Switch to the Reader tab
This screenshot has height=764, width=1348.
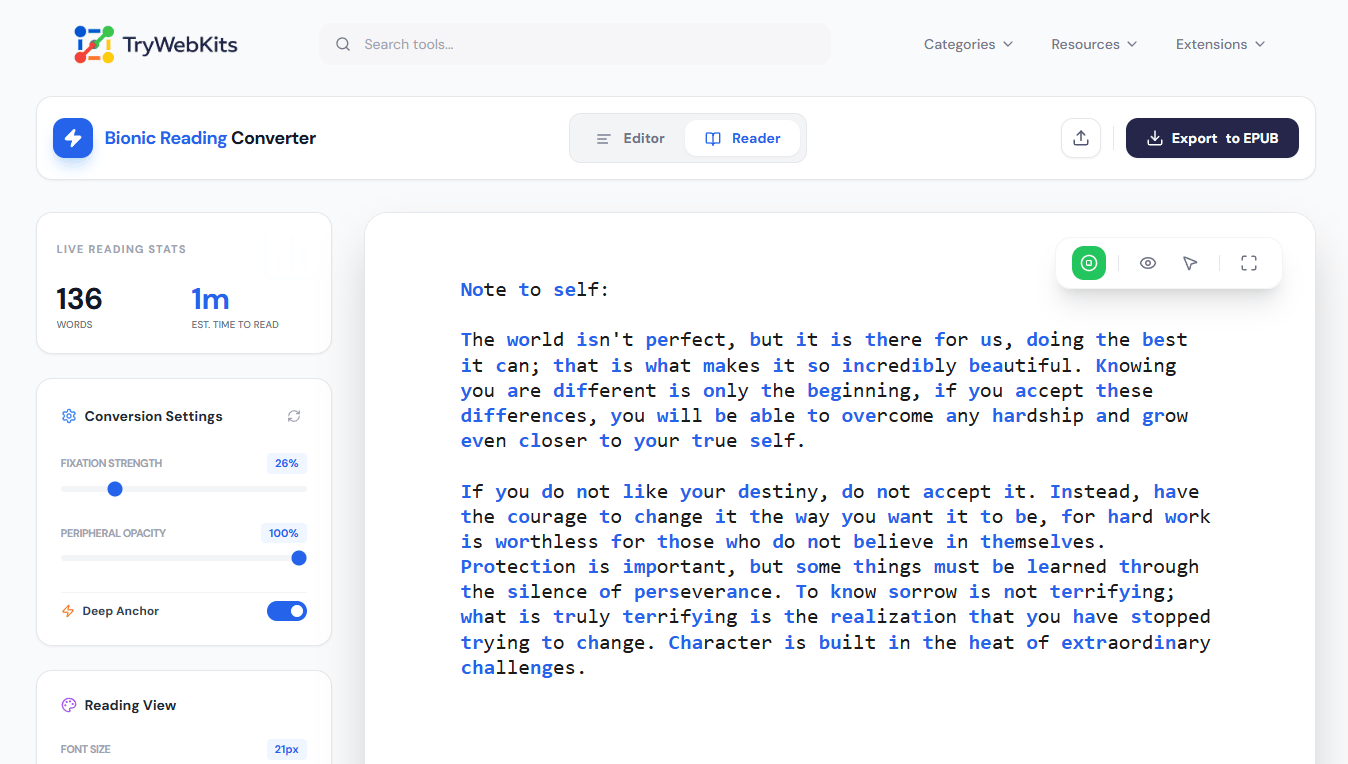pos(742,138)
